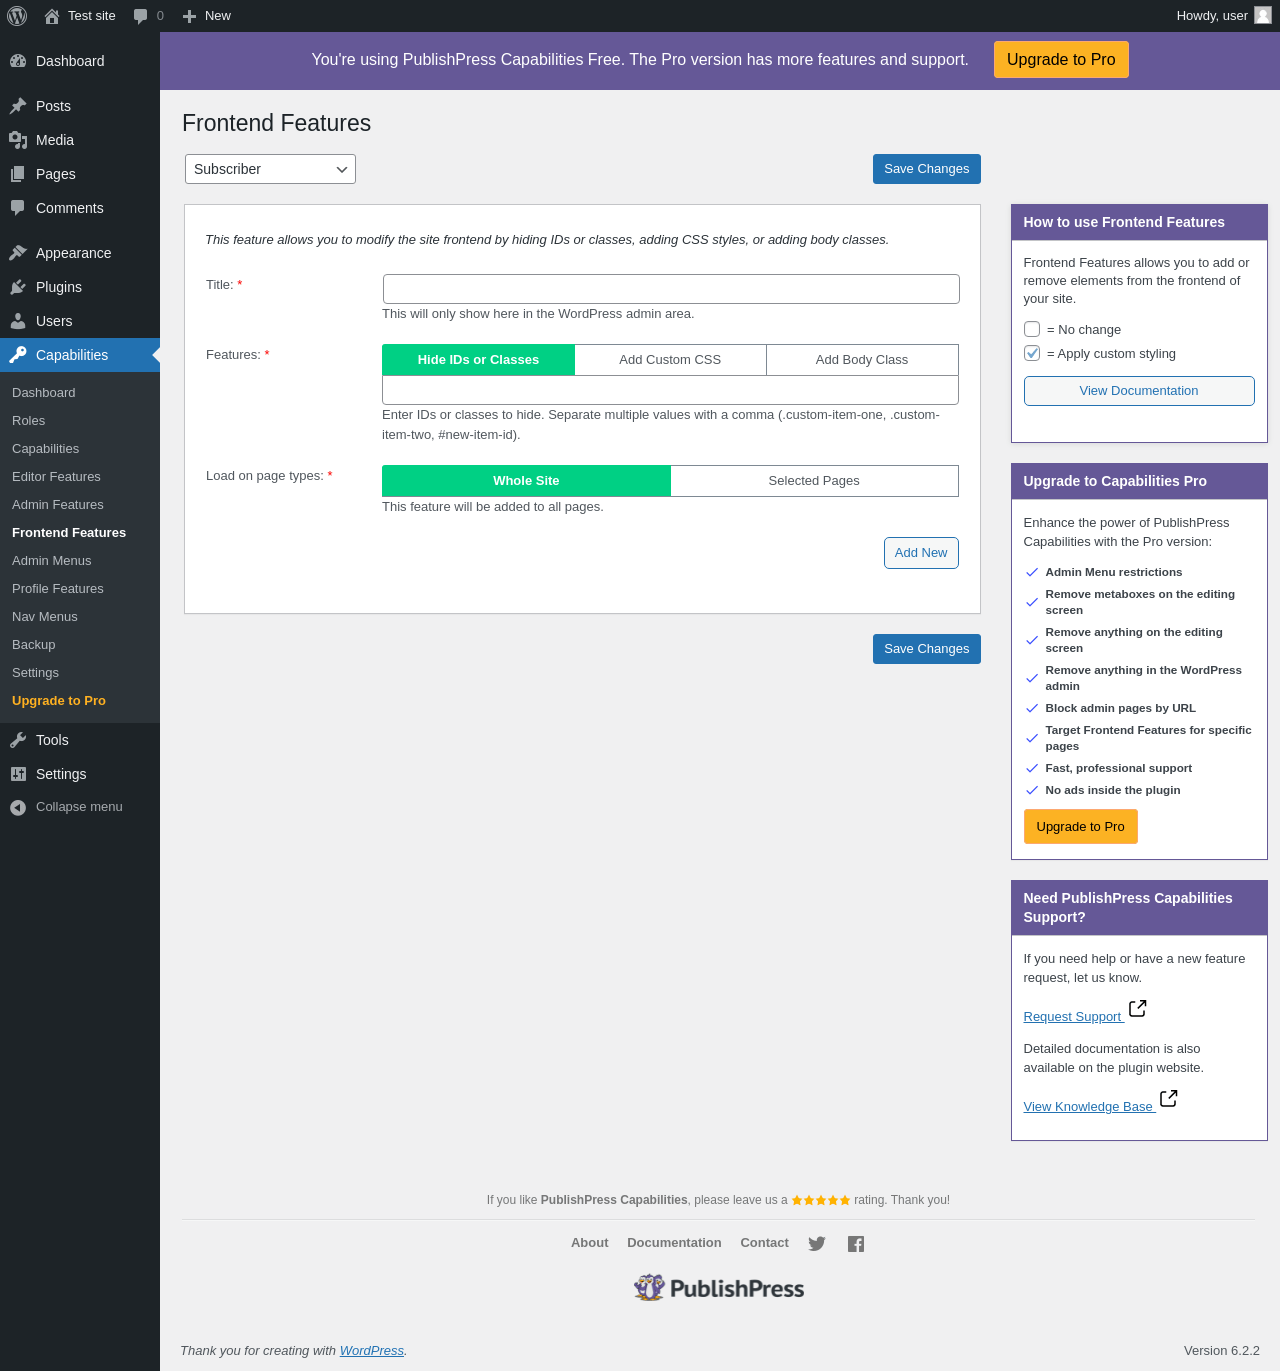Click the Facebook icon in footer
Viewport: 1280px width, 1371px height.
(x=856, y=1244)
